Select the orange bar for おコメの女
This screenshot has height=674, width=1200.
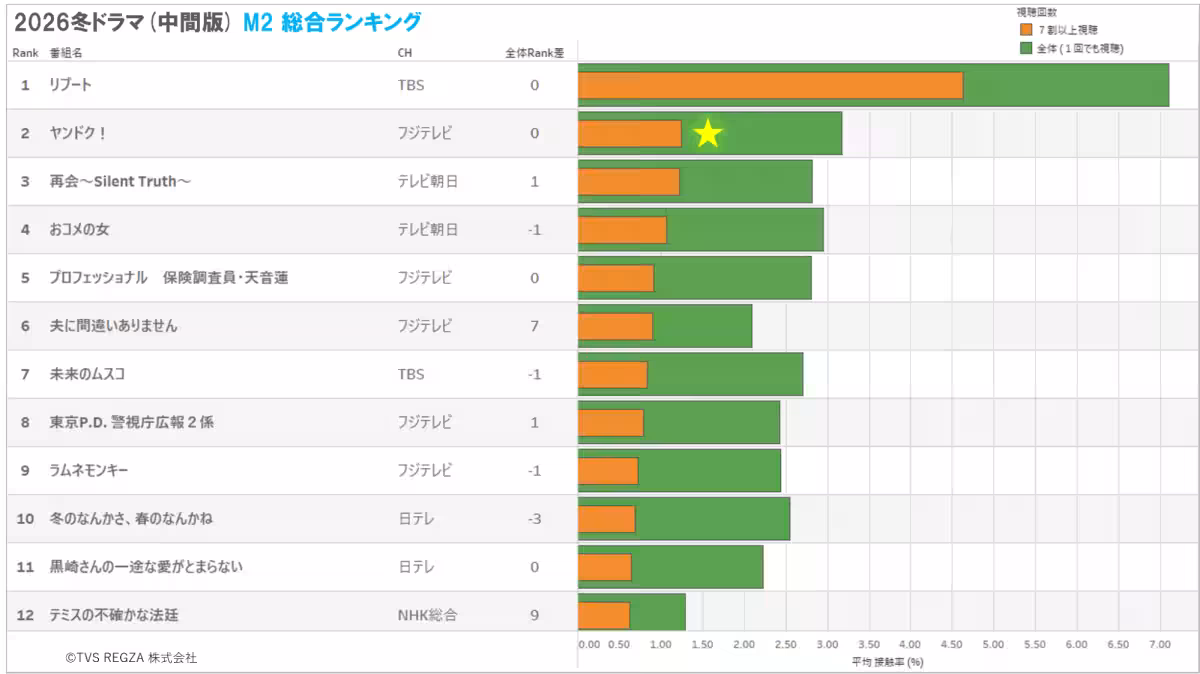pyautogui.click(x=622, y=230)
